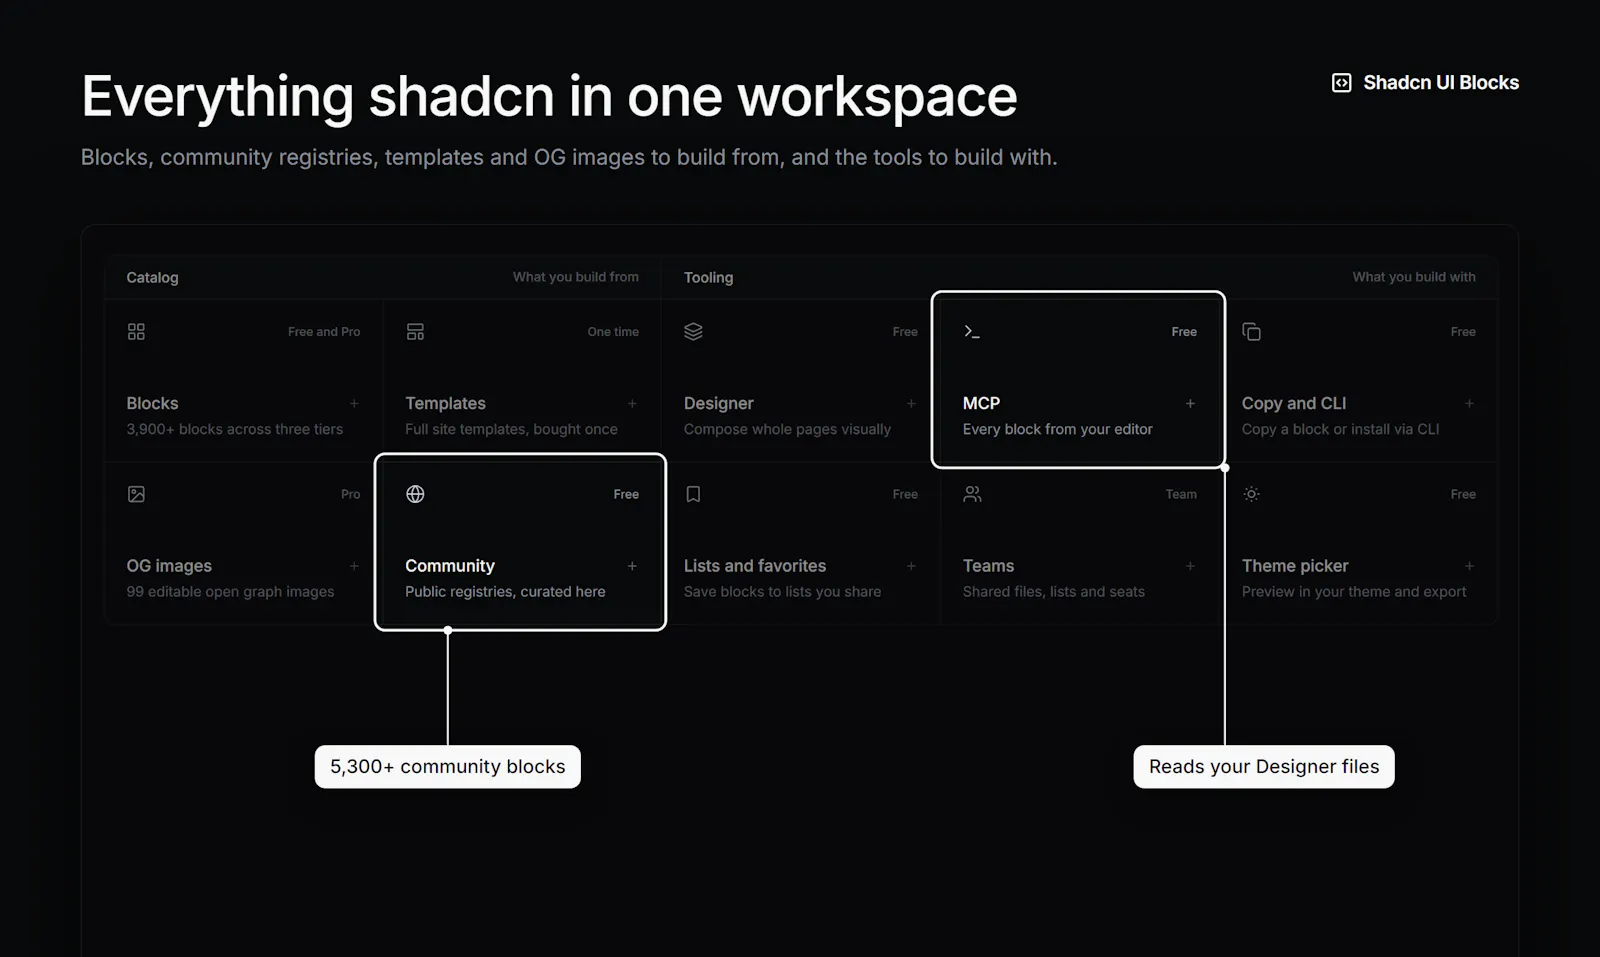Click '99 editable open graph images' text
This screenshot has height=957, width=1600.
pyautogui.click(x=230, y=592)
